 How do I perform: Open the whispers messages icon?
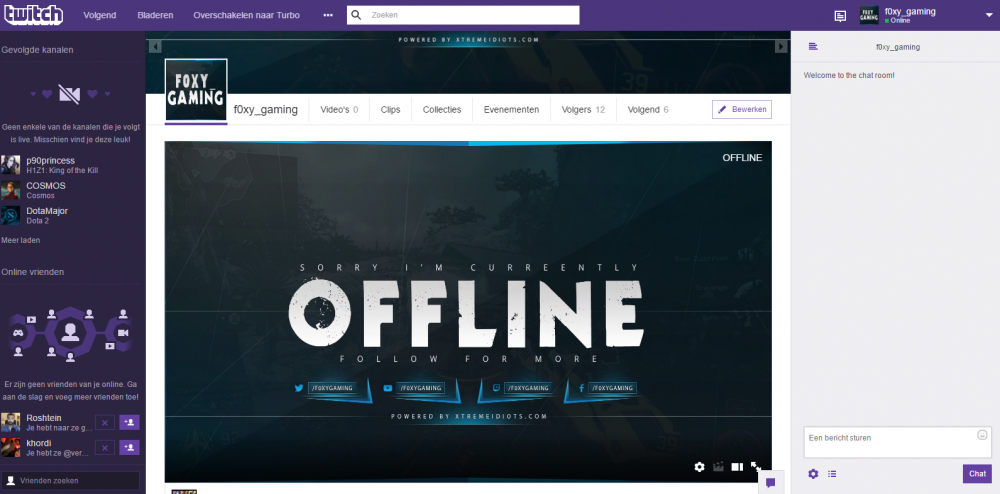tap(841, 16)
